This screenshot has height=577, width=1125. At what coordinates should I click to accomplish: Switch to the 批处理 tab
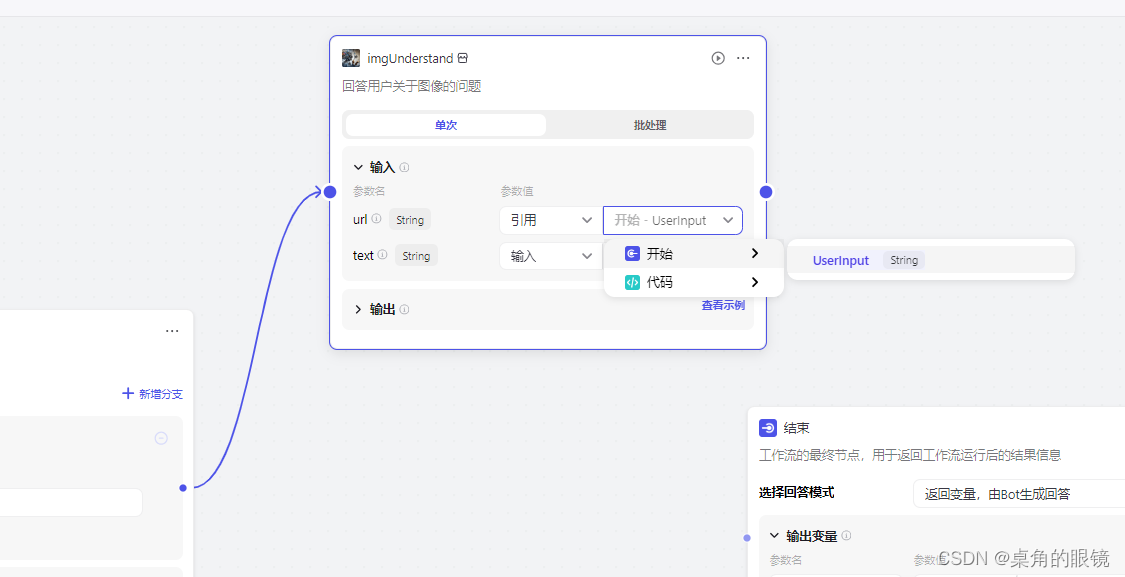point(650,125)
